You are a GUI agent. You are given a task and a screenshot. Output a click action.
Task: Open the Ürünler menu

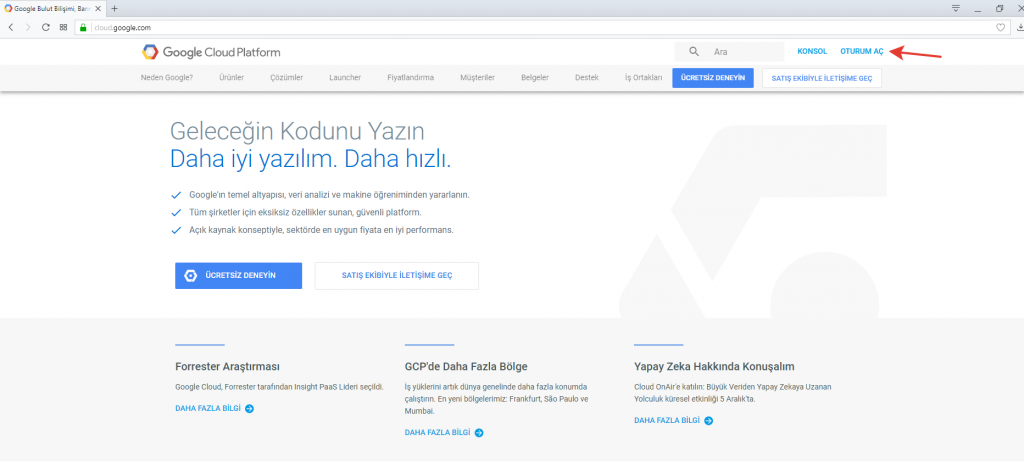pos(232,78)
